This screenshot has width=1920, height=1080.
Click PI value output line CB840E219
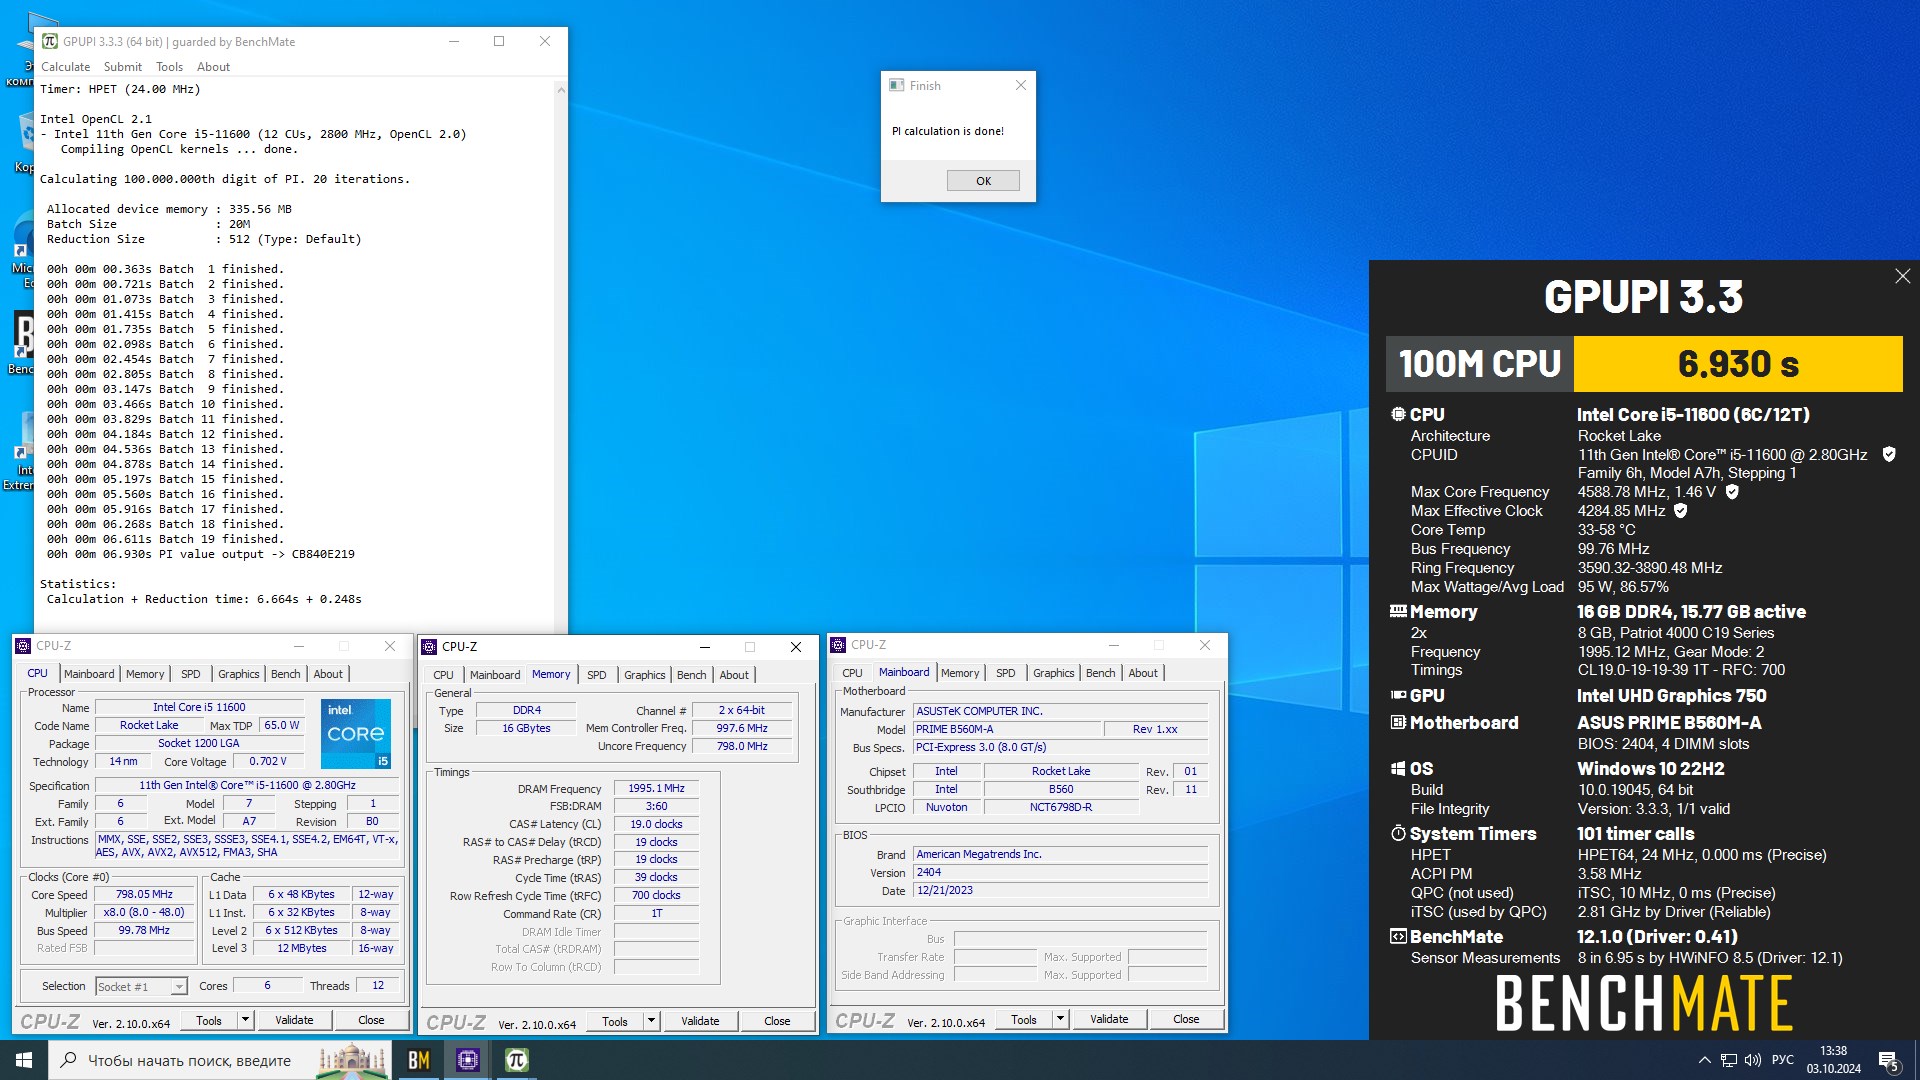click(200, 554)
